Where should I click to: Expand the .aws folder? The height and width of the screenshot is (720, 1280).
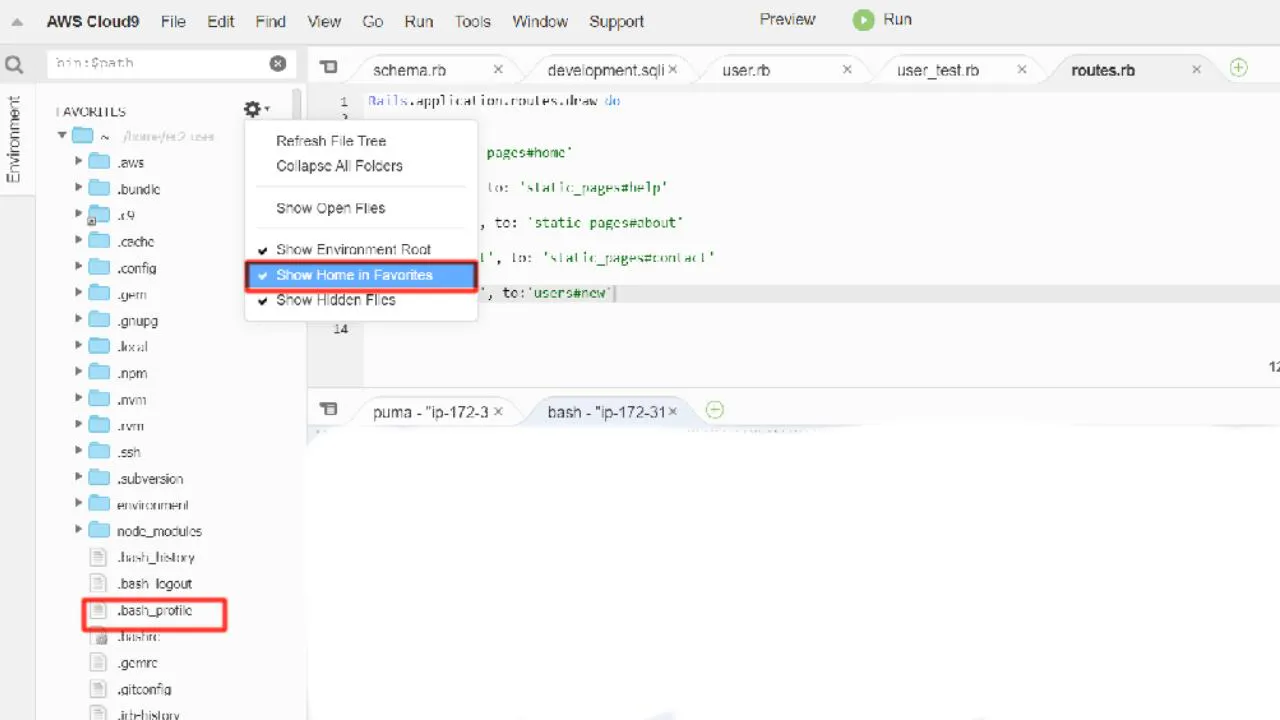78,161
